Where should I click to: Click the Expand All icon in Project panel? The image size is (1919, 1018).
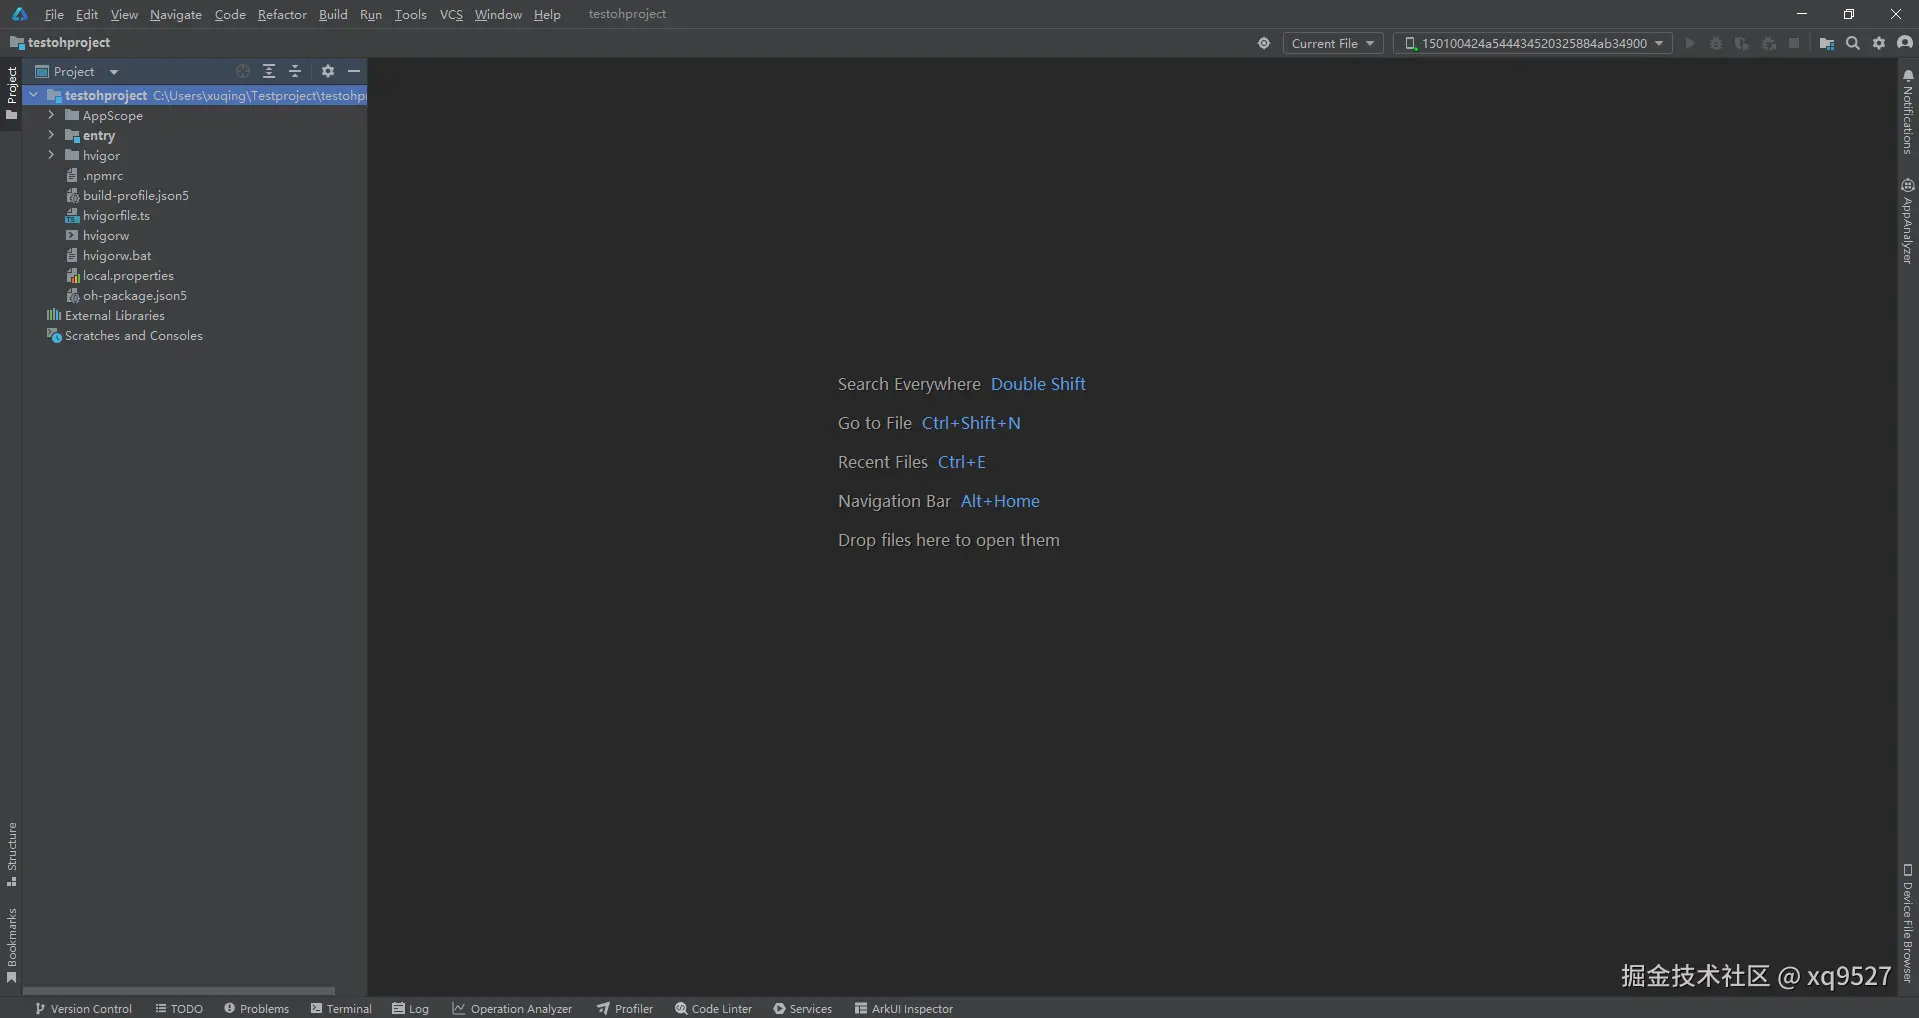click(x=269, y=71)
